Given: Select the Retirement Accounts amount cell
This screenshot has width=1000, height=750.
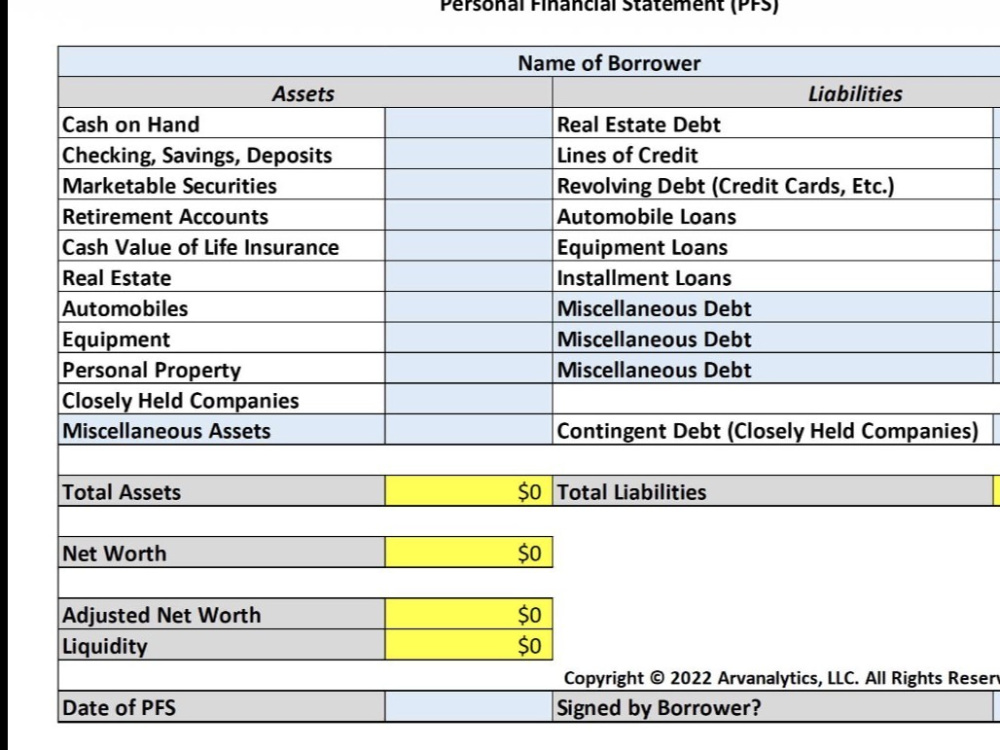Looking at the screenshot, I should click(x=469, y=215).
